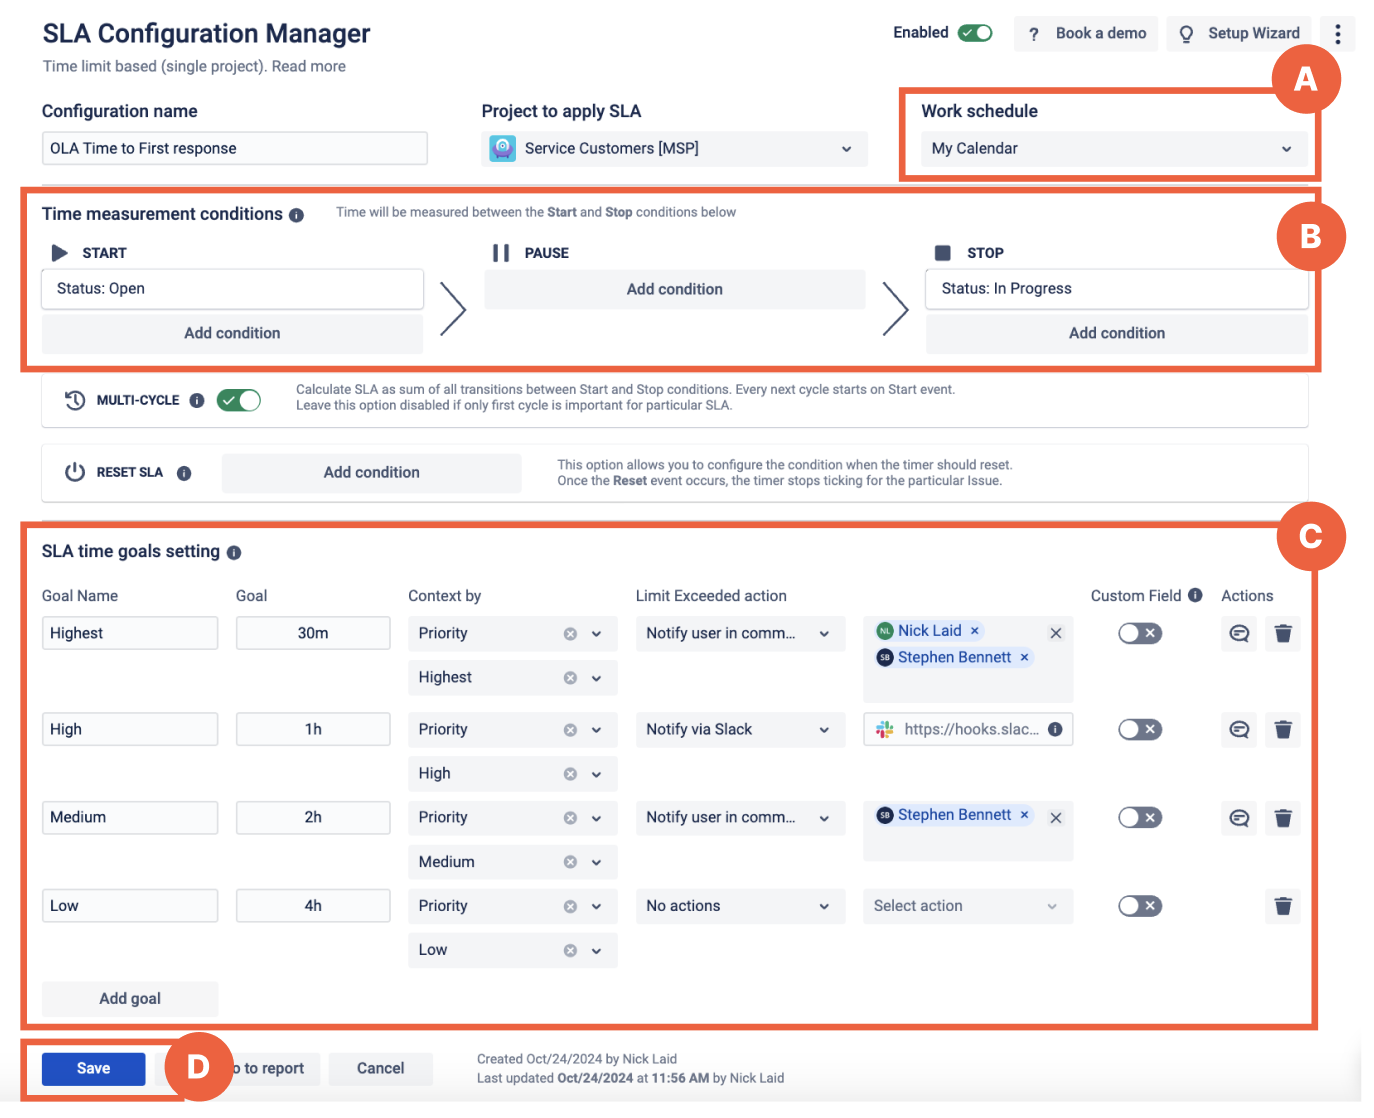Click the Configuration name input field
Image resolution: width=1374 pixels, height=1118 pixels.
(x=234, y=149)
